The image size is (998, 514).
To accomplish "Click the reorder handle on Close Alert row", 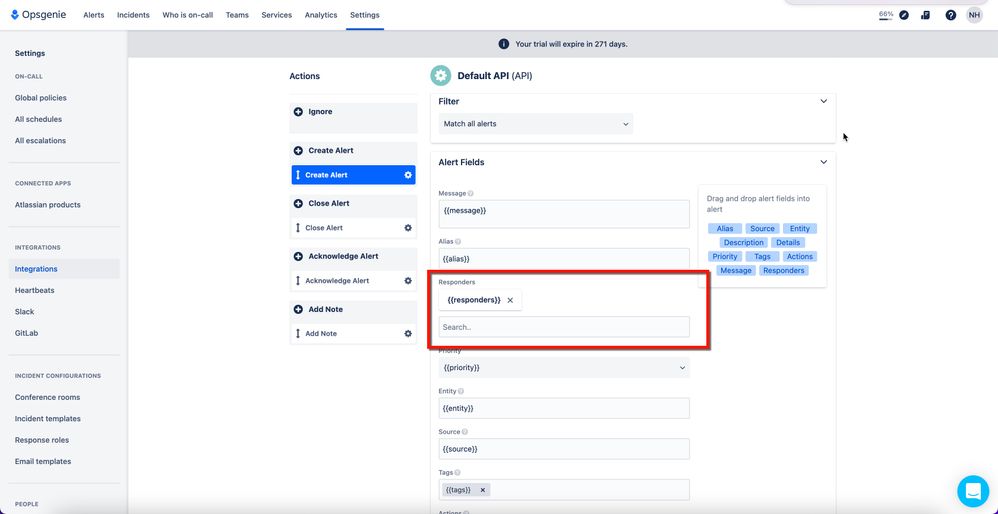I will 298,228.
